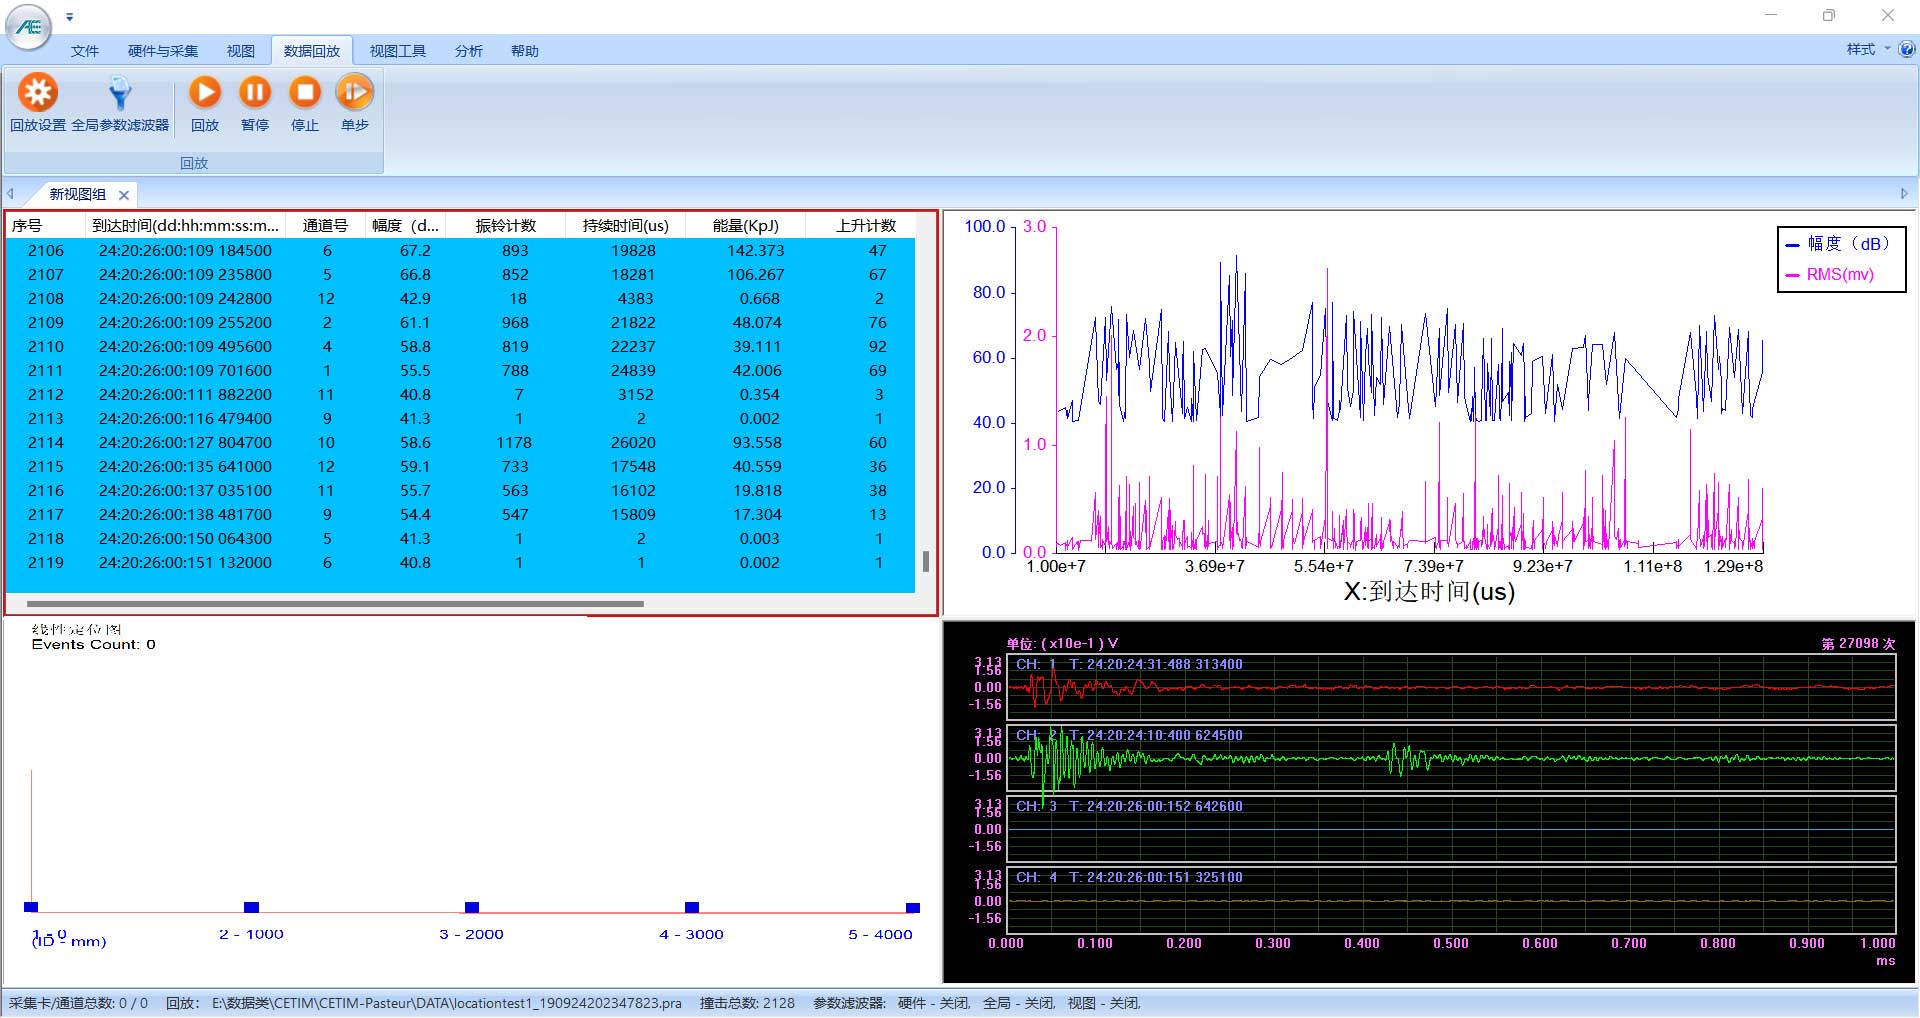Viewport: 1920px width, 1018px height.
Task: Select row 2114 in data table
Action: pyautogui.click(x=460, y=443)
